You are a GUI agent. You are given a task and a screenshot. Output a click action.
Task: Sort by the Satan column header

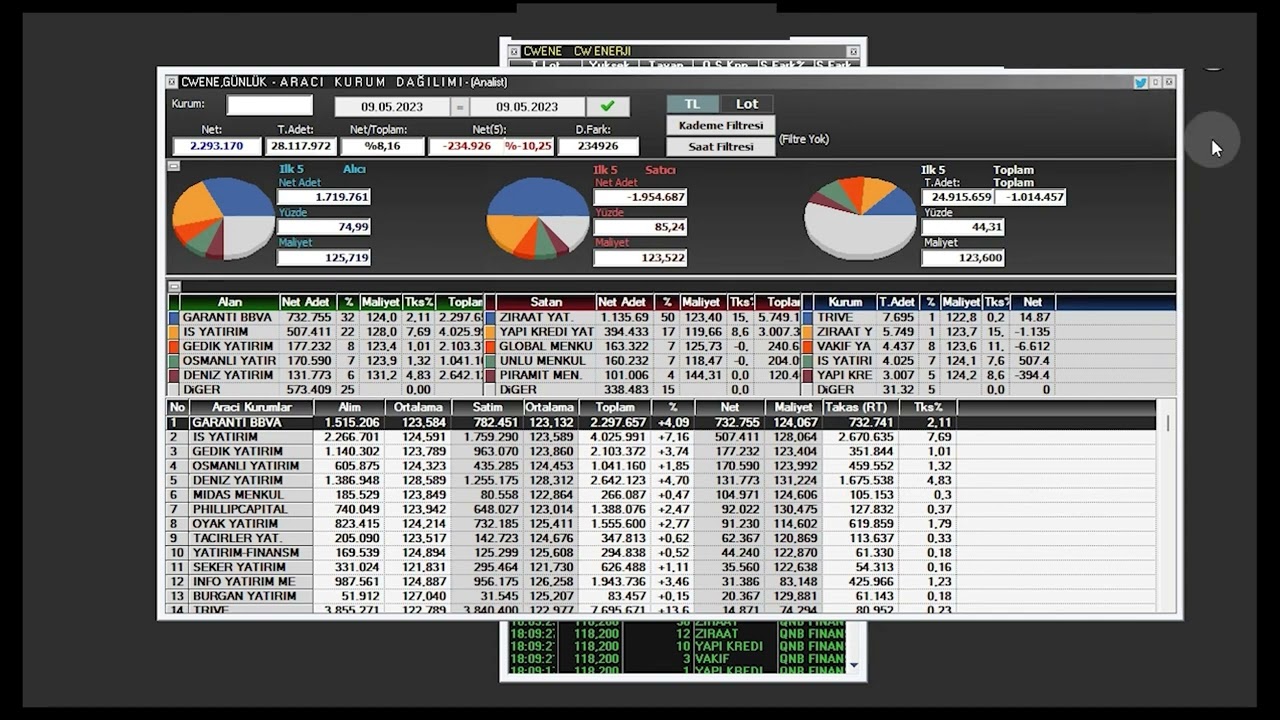tap(546, 302)
